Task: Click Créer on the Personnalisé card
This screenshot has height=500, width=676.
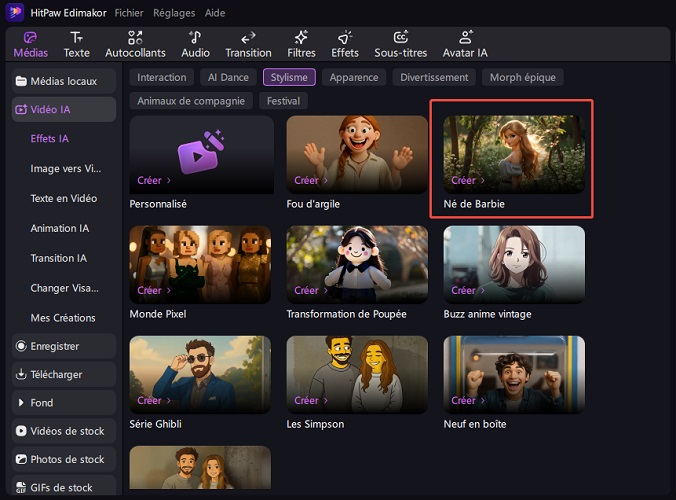Action: tap(153, 181)
